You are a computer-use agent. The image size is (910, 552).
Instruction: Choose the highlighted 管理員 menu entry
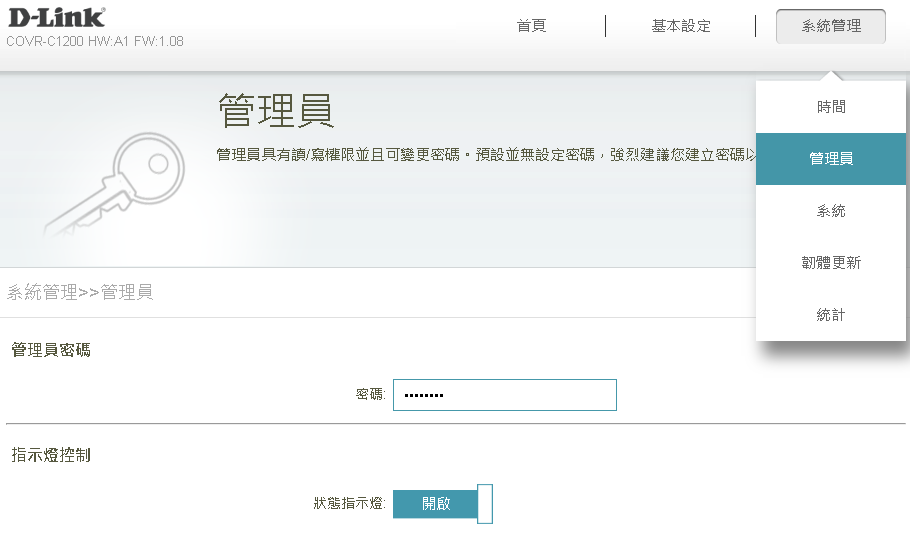[x=830, y=159]
